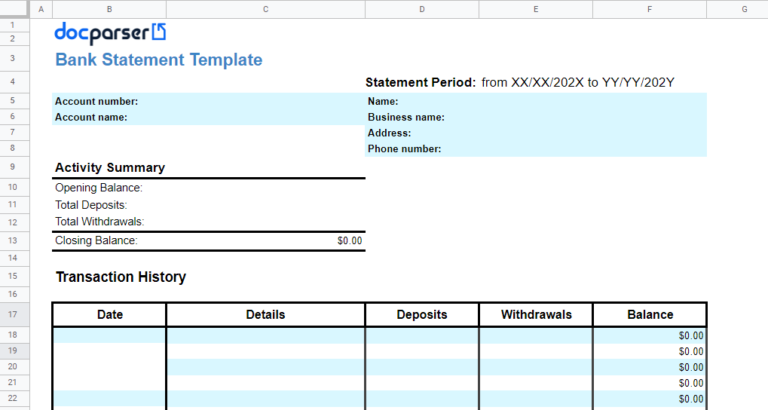The image size is (768, 410).
Task: Click the Opening Balance cell
Action: pyautogui.click(x=99, y=187)
